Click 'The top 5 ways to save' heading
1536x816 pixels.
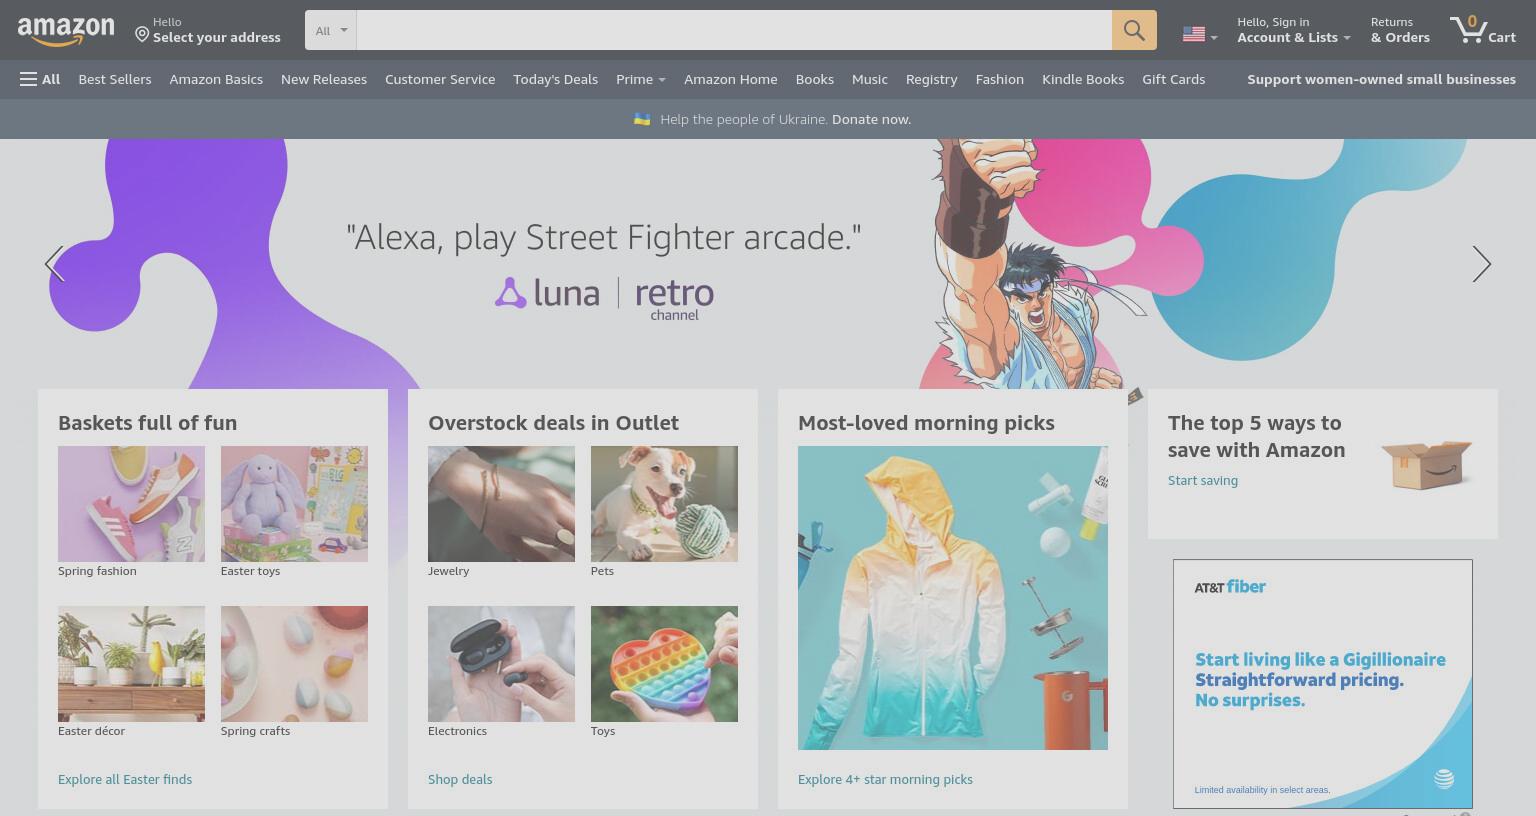click(x=1256, y=436)
